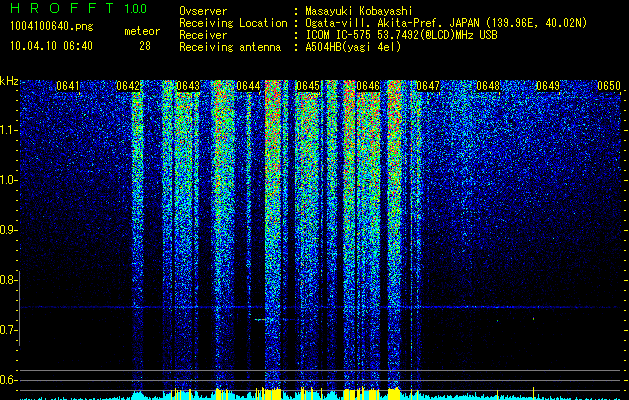Click the Ovserver field label
This screenshot has height=400, width=629.
click(203, 11)
